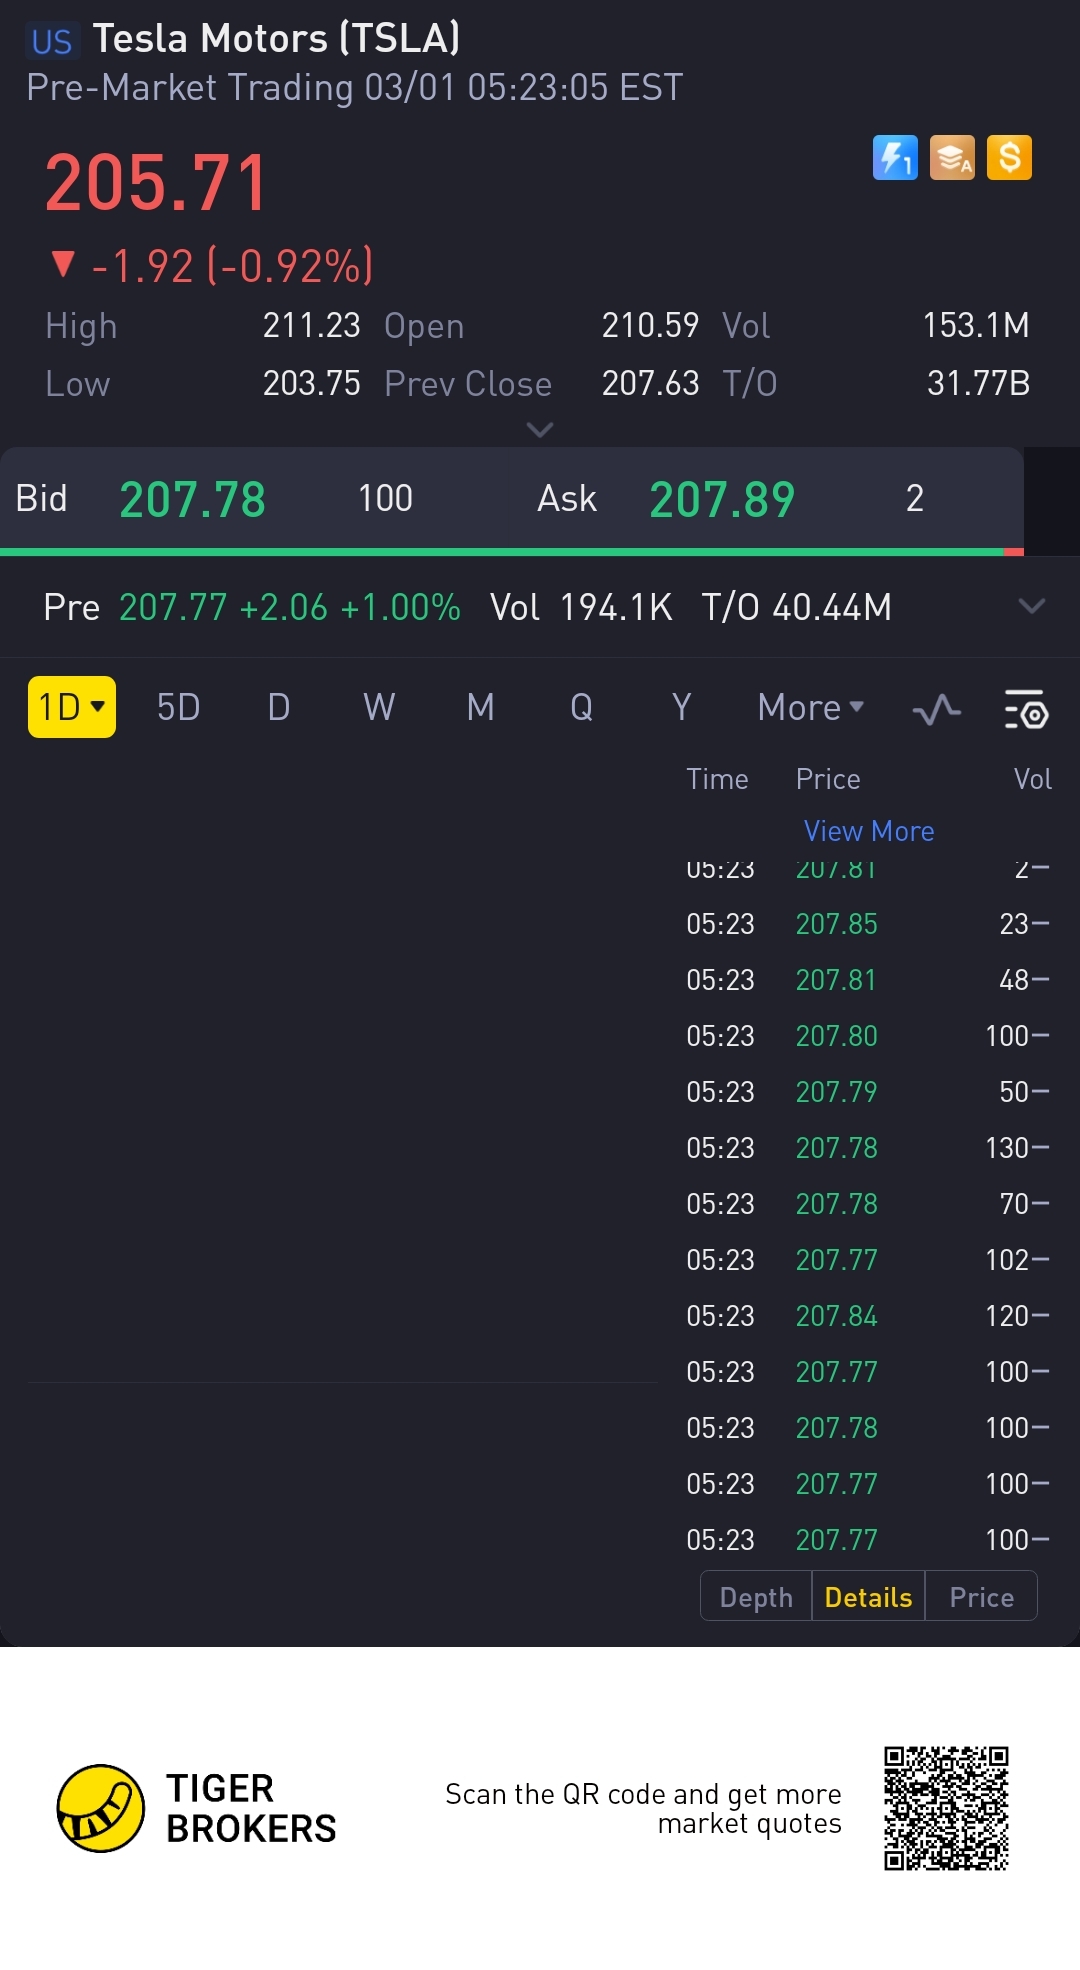Screen dimensions: 1080x1970
Task: Open the chart indicator wave icon
Action: pyautogui.click(x=937, y=710)
